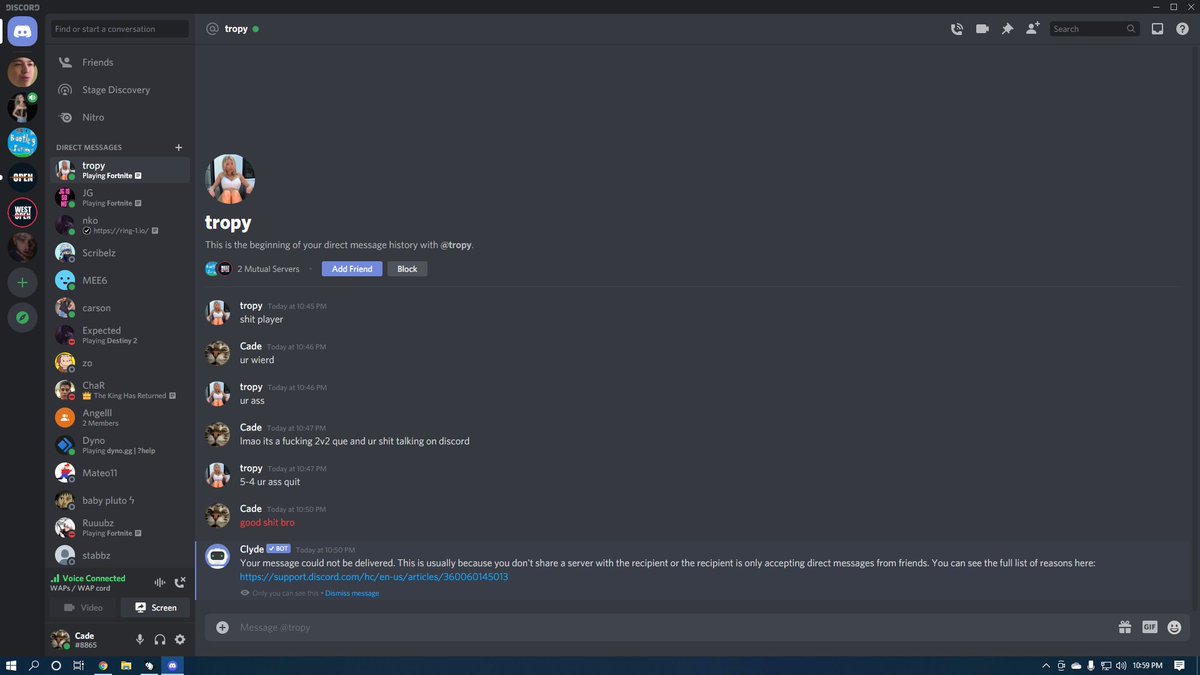Open user settings gear

[x=180, y=639]
